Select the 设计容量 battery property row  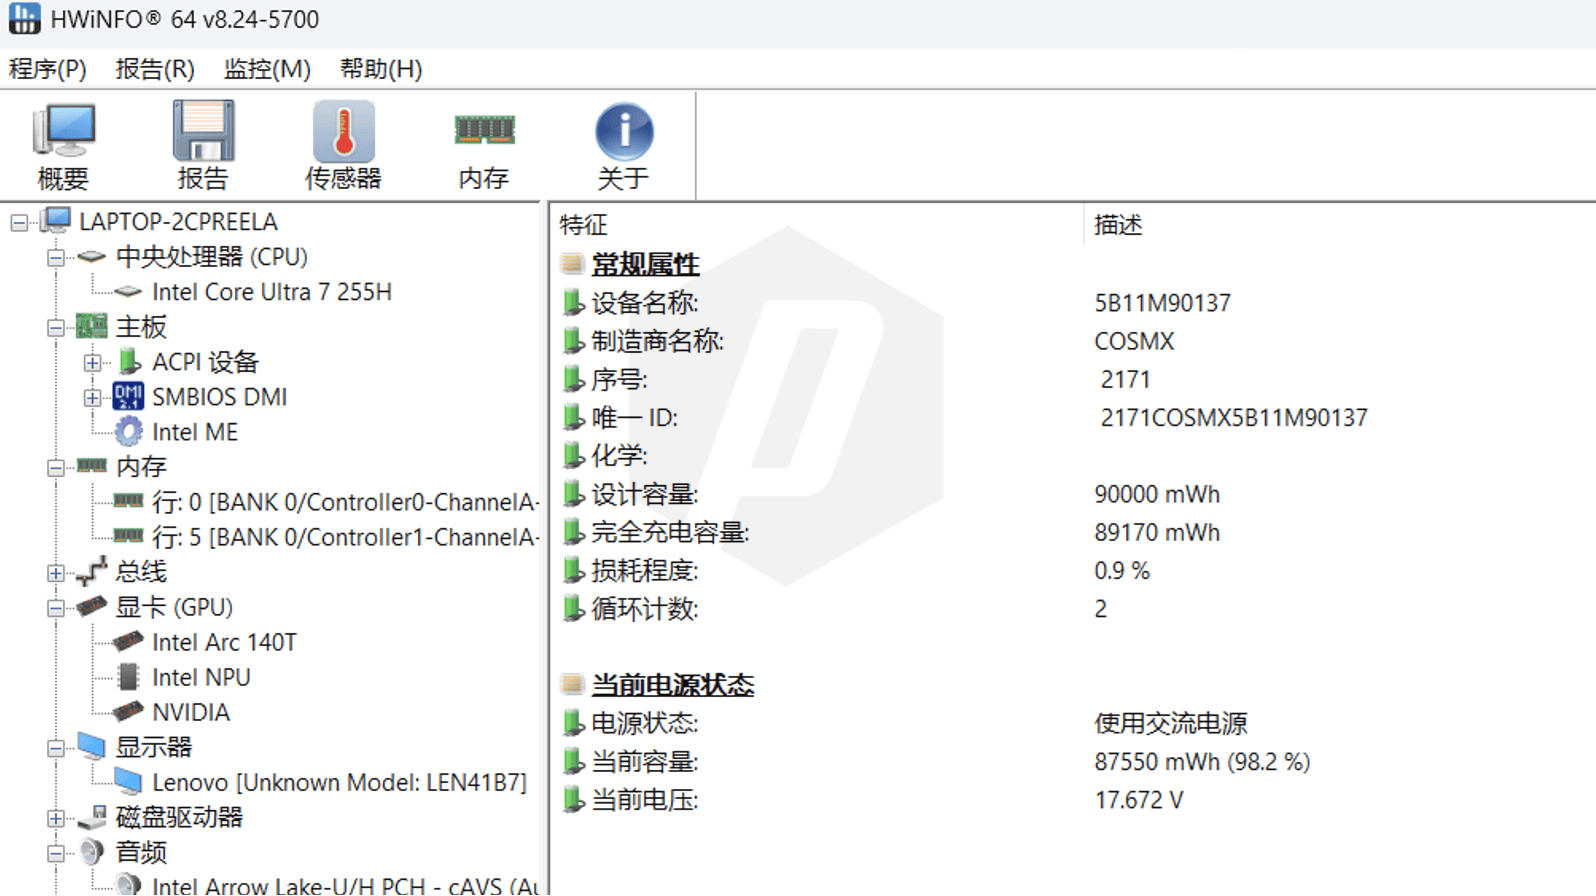[644, 495]
